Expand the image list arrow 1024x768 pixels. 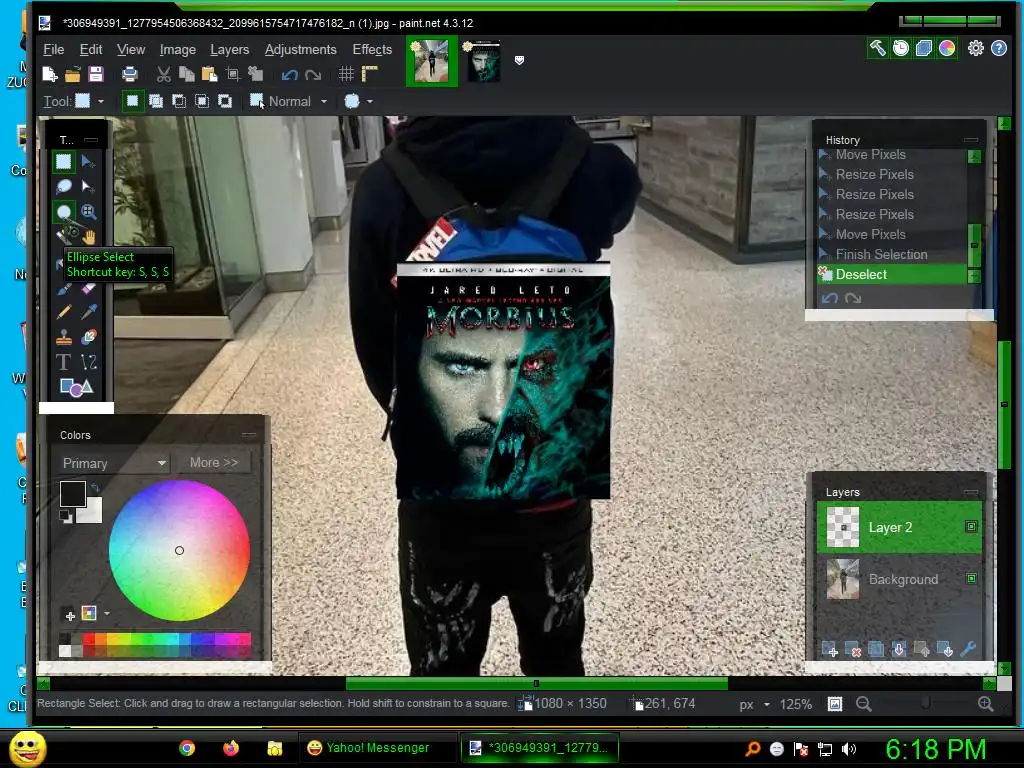pos(519,60)
